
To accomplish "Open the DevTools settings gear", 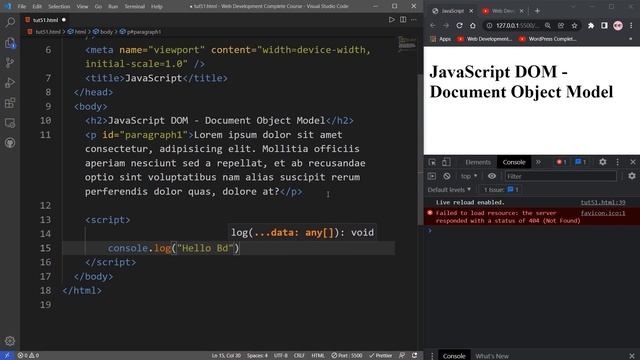I will (x=602, y=162).
